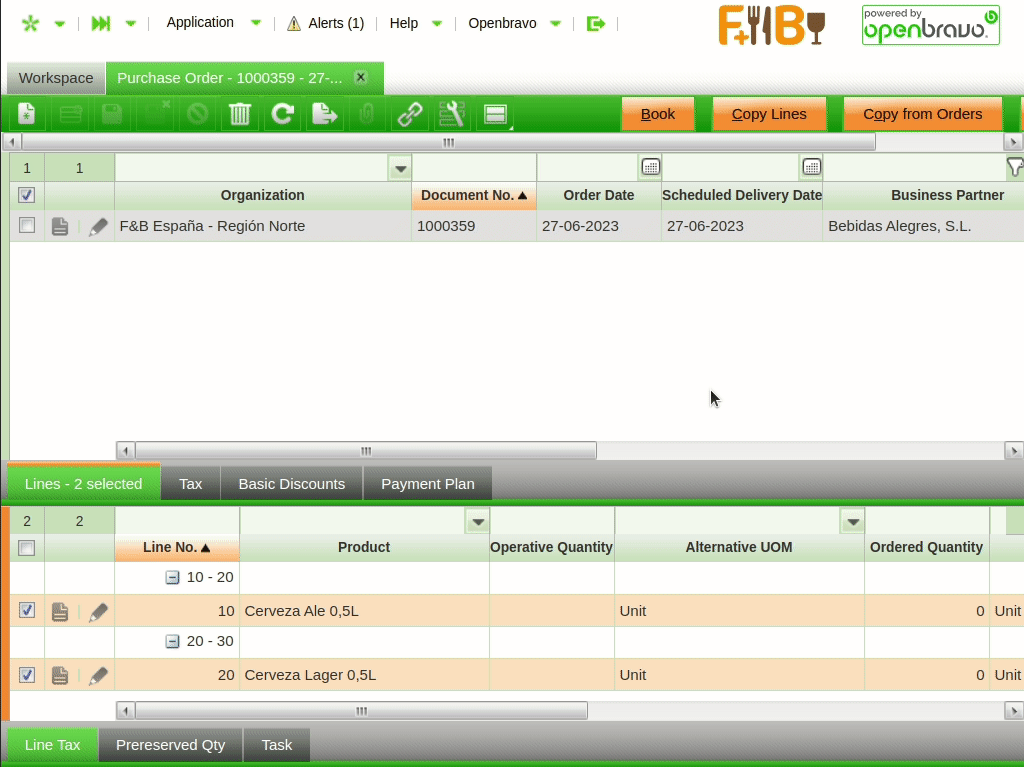
Task: Open the Order Date filter calendar icon
Action: point(650,167)
